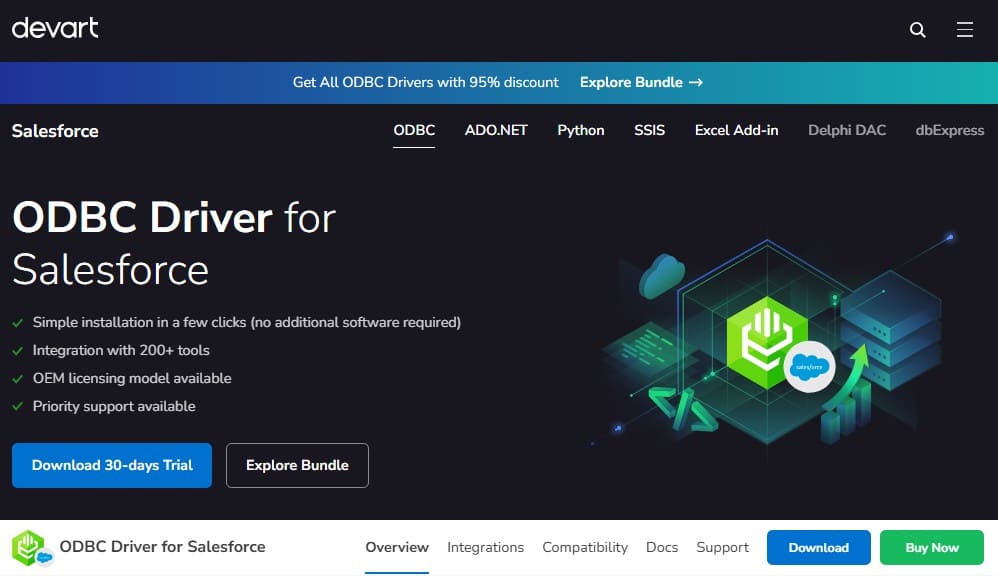
Task: Select the Excel Add-in tab
Action: tap(736, 130)
